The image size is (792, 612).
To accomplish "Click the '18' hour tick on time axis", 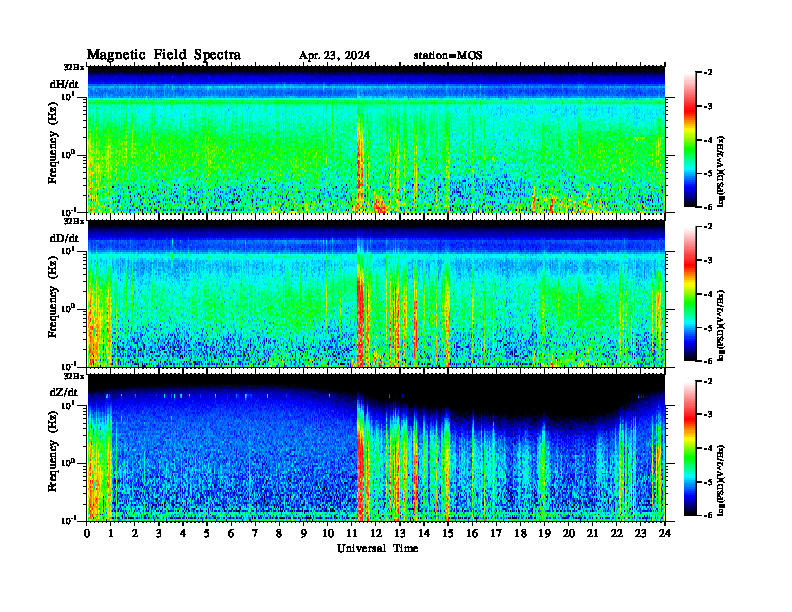I will [x=520, y=533].
